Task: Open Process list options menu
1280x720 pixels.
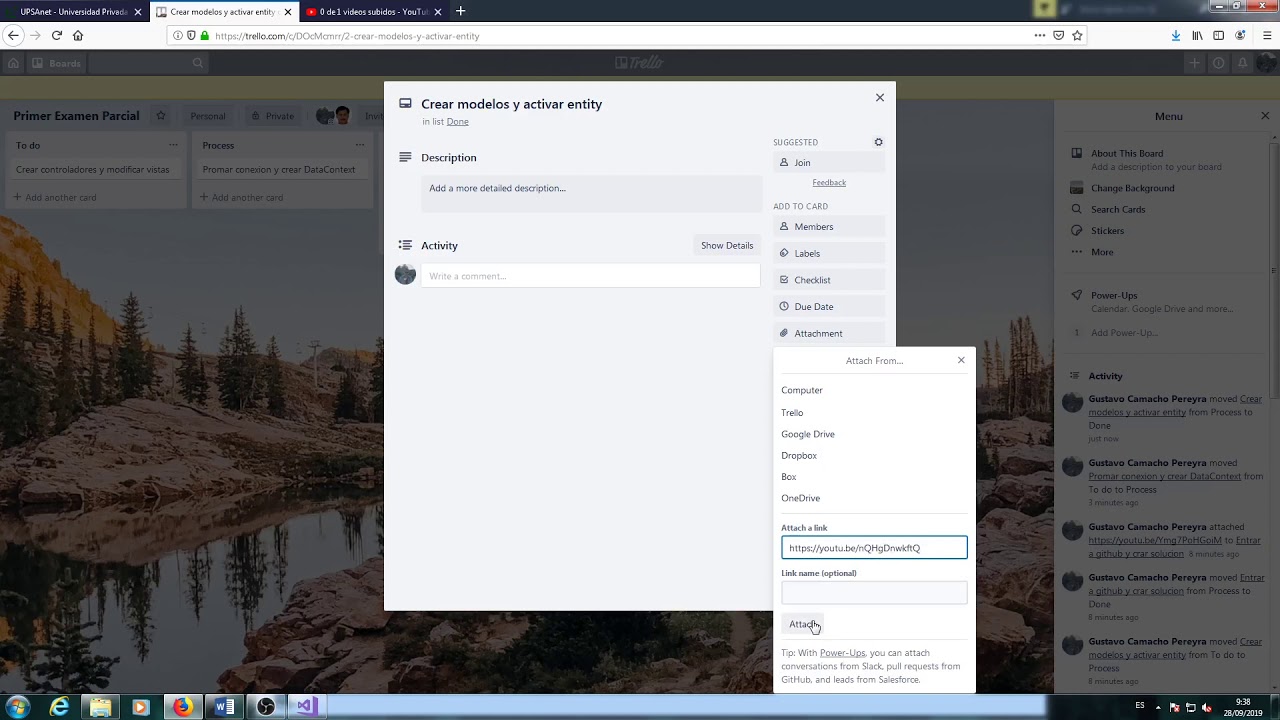Action: (360, 145)
